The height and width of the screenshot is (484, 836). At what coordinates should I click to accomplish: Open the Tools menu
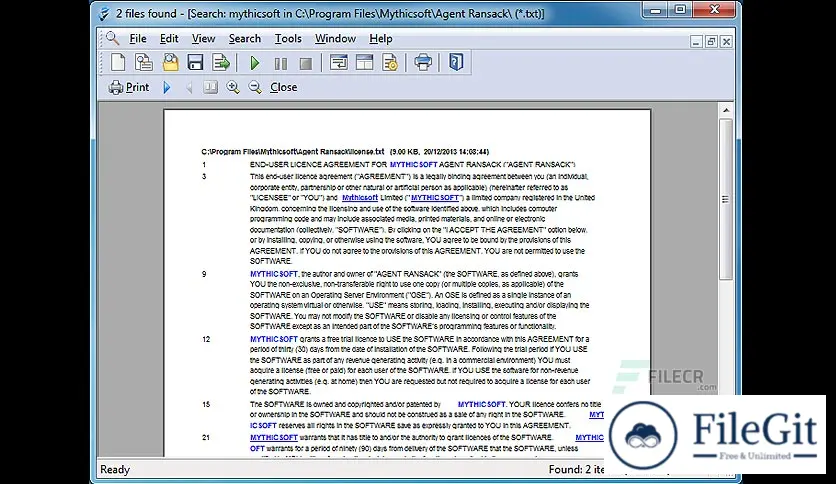(288, 38)
